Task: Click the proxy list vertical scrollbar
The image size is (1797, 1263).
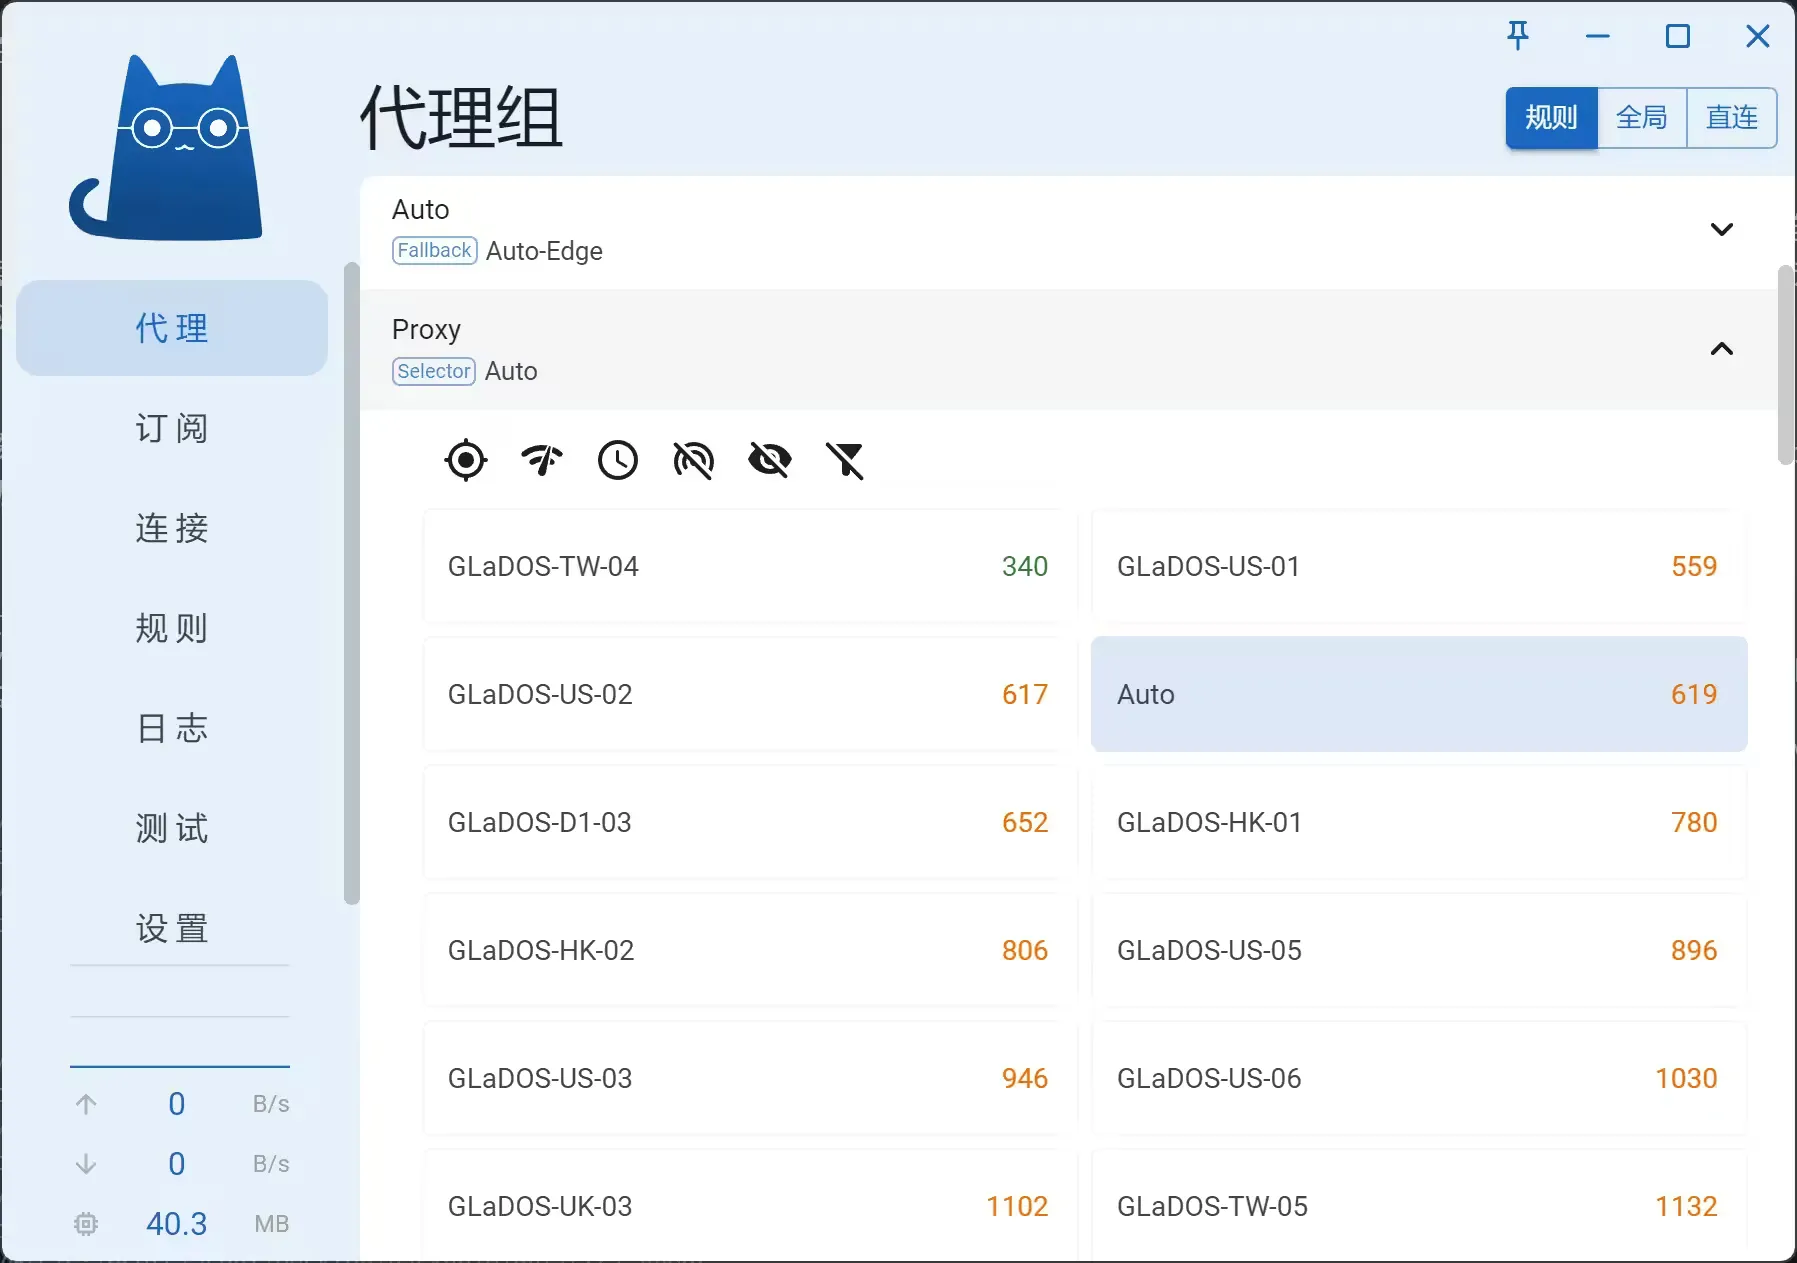Action: pyautogui.click(x=1785, y=365)
